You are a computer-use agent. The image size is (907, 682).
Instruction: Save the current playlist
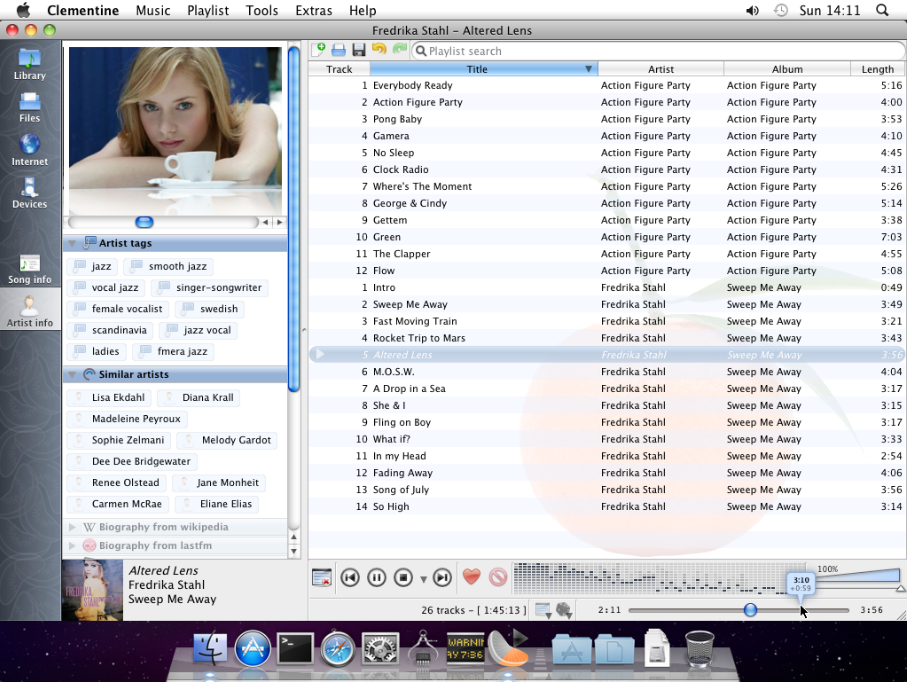(x=359, y=49)
